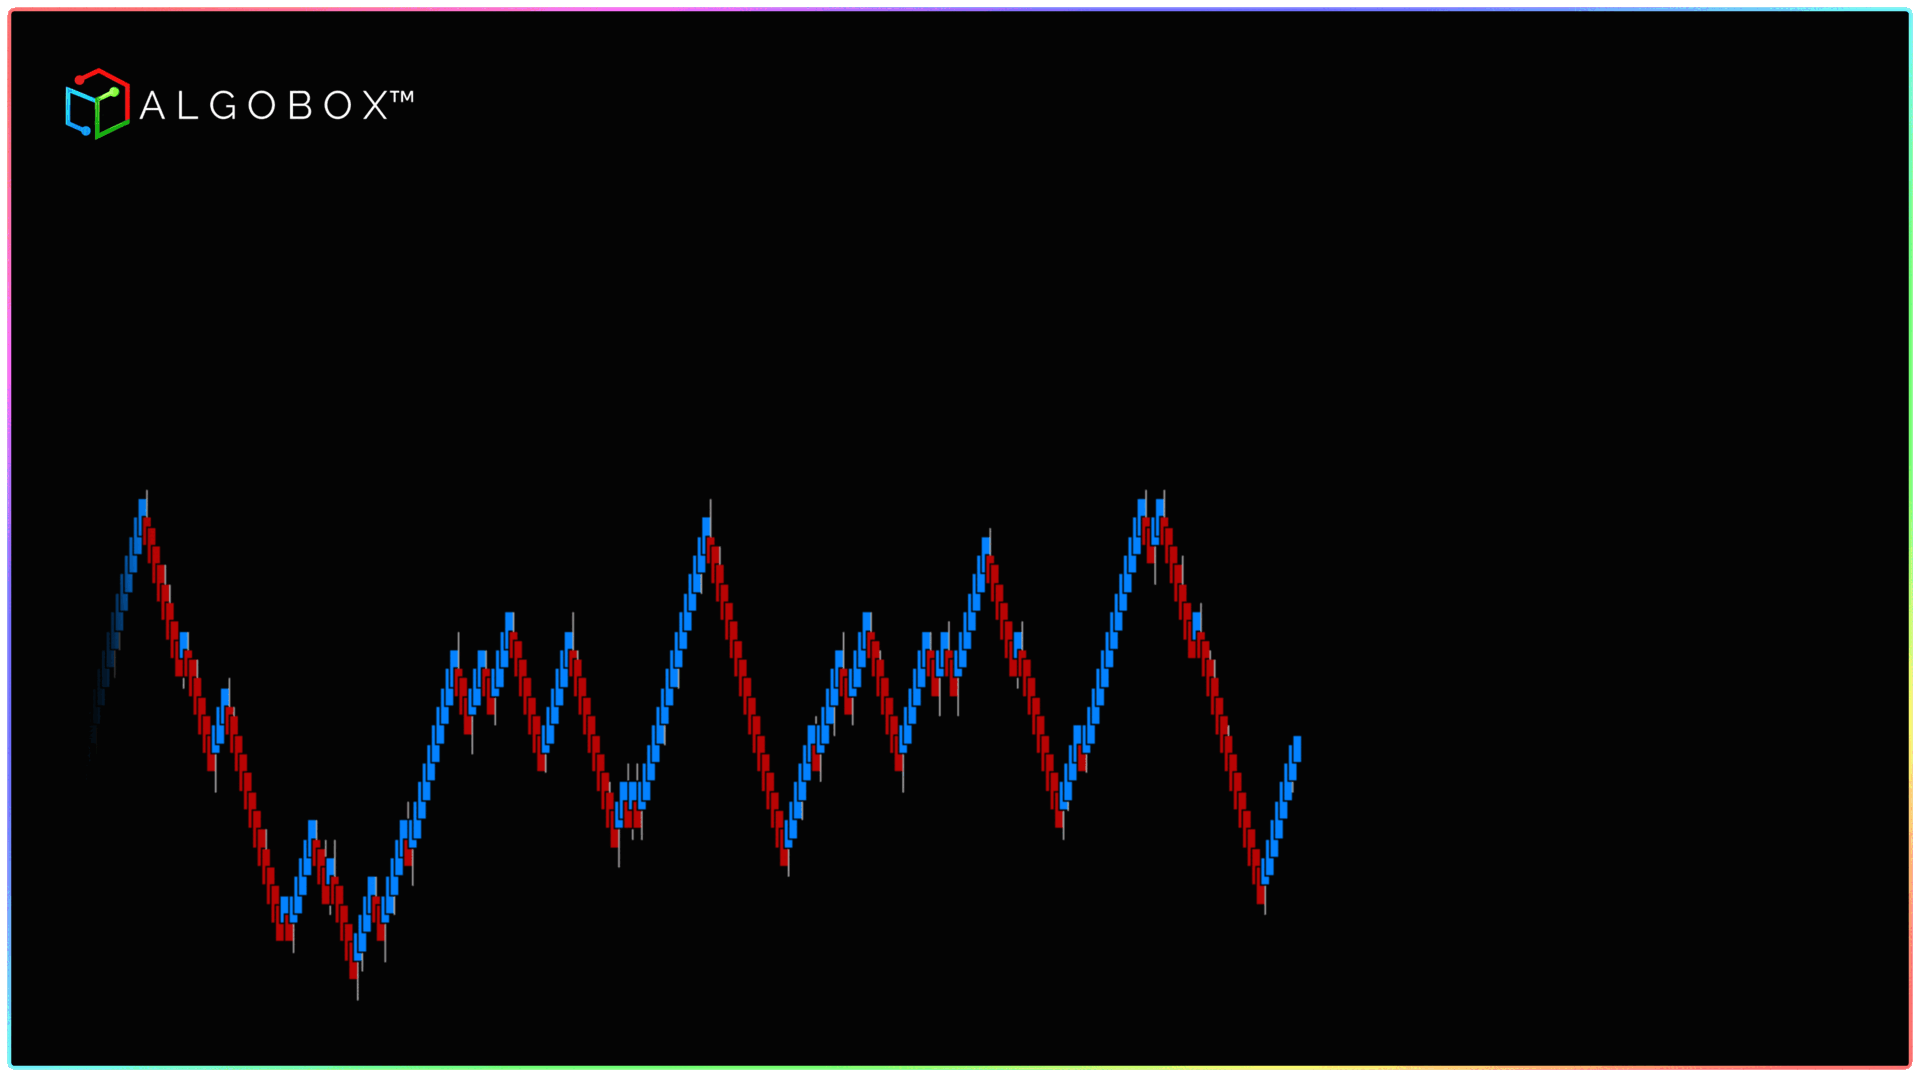Select the peak candle just before the double top
The width and height of the screenshot is (1920, 1077).
(x=986, y=546)
